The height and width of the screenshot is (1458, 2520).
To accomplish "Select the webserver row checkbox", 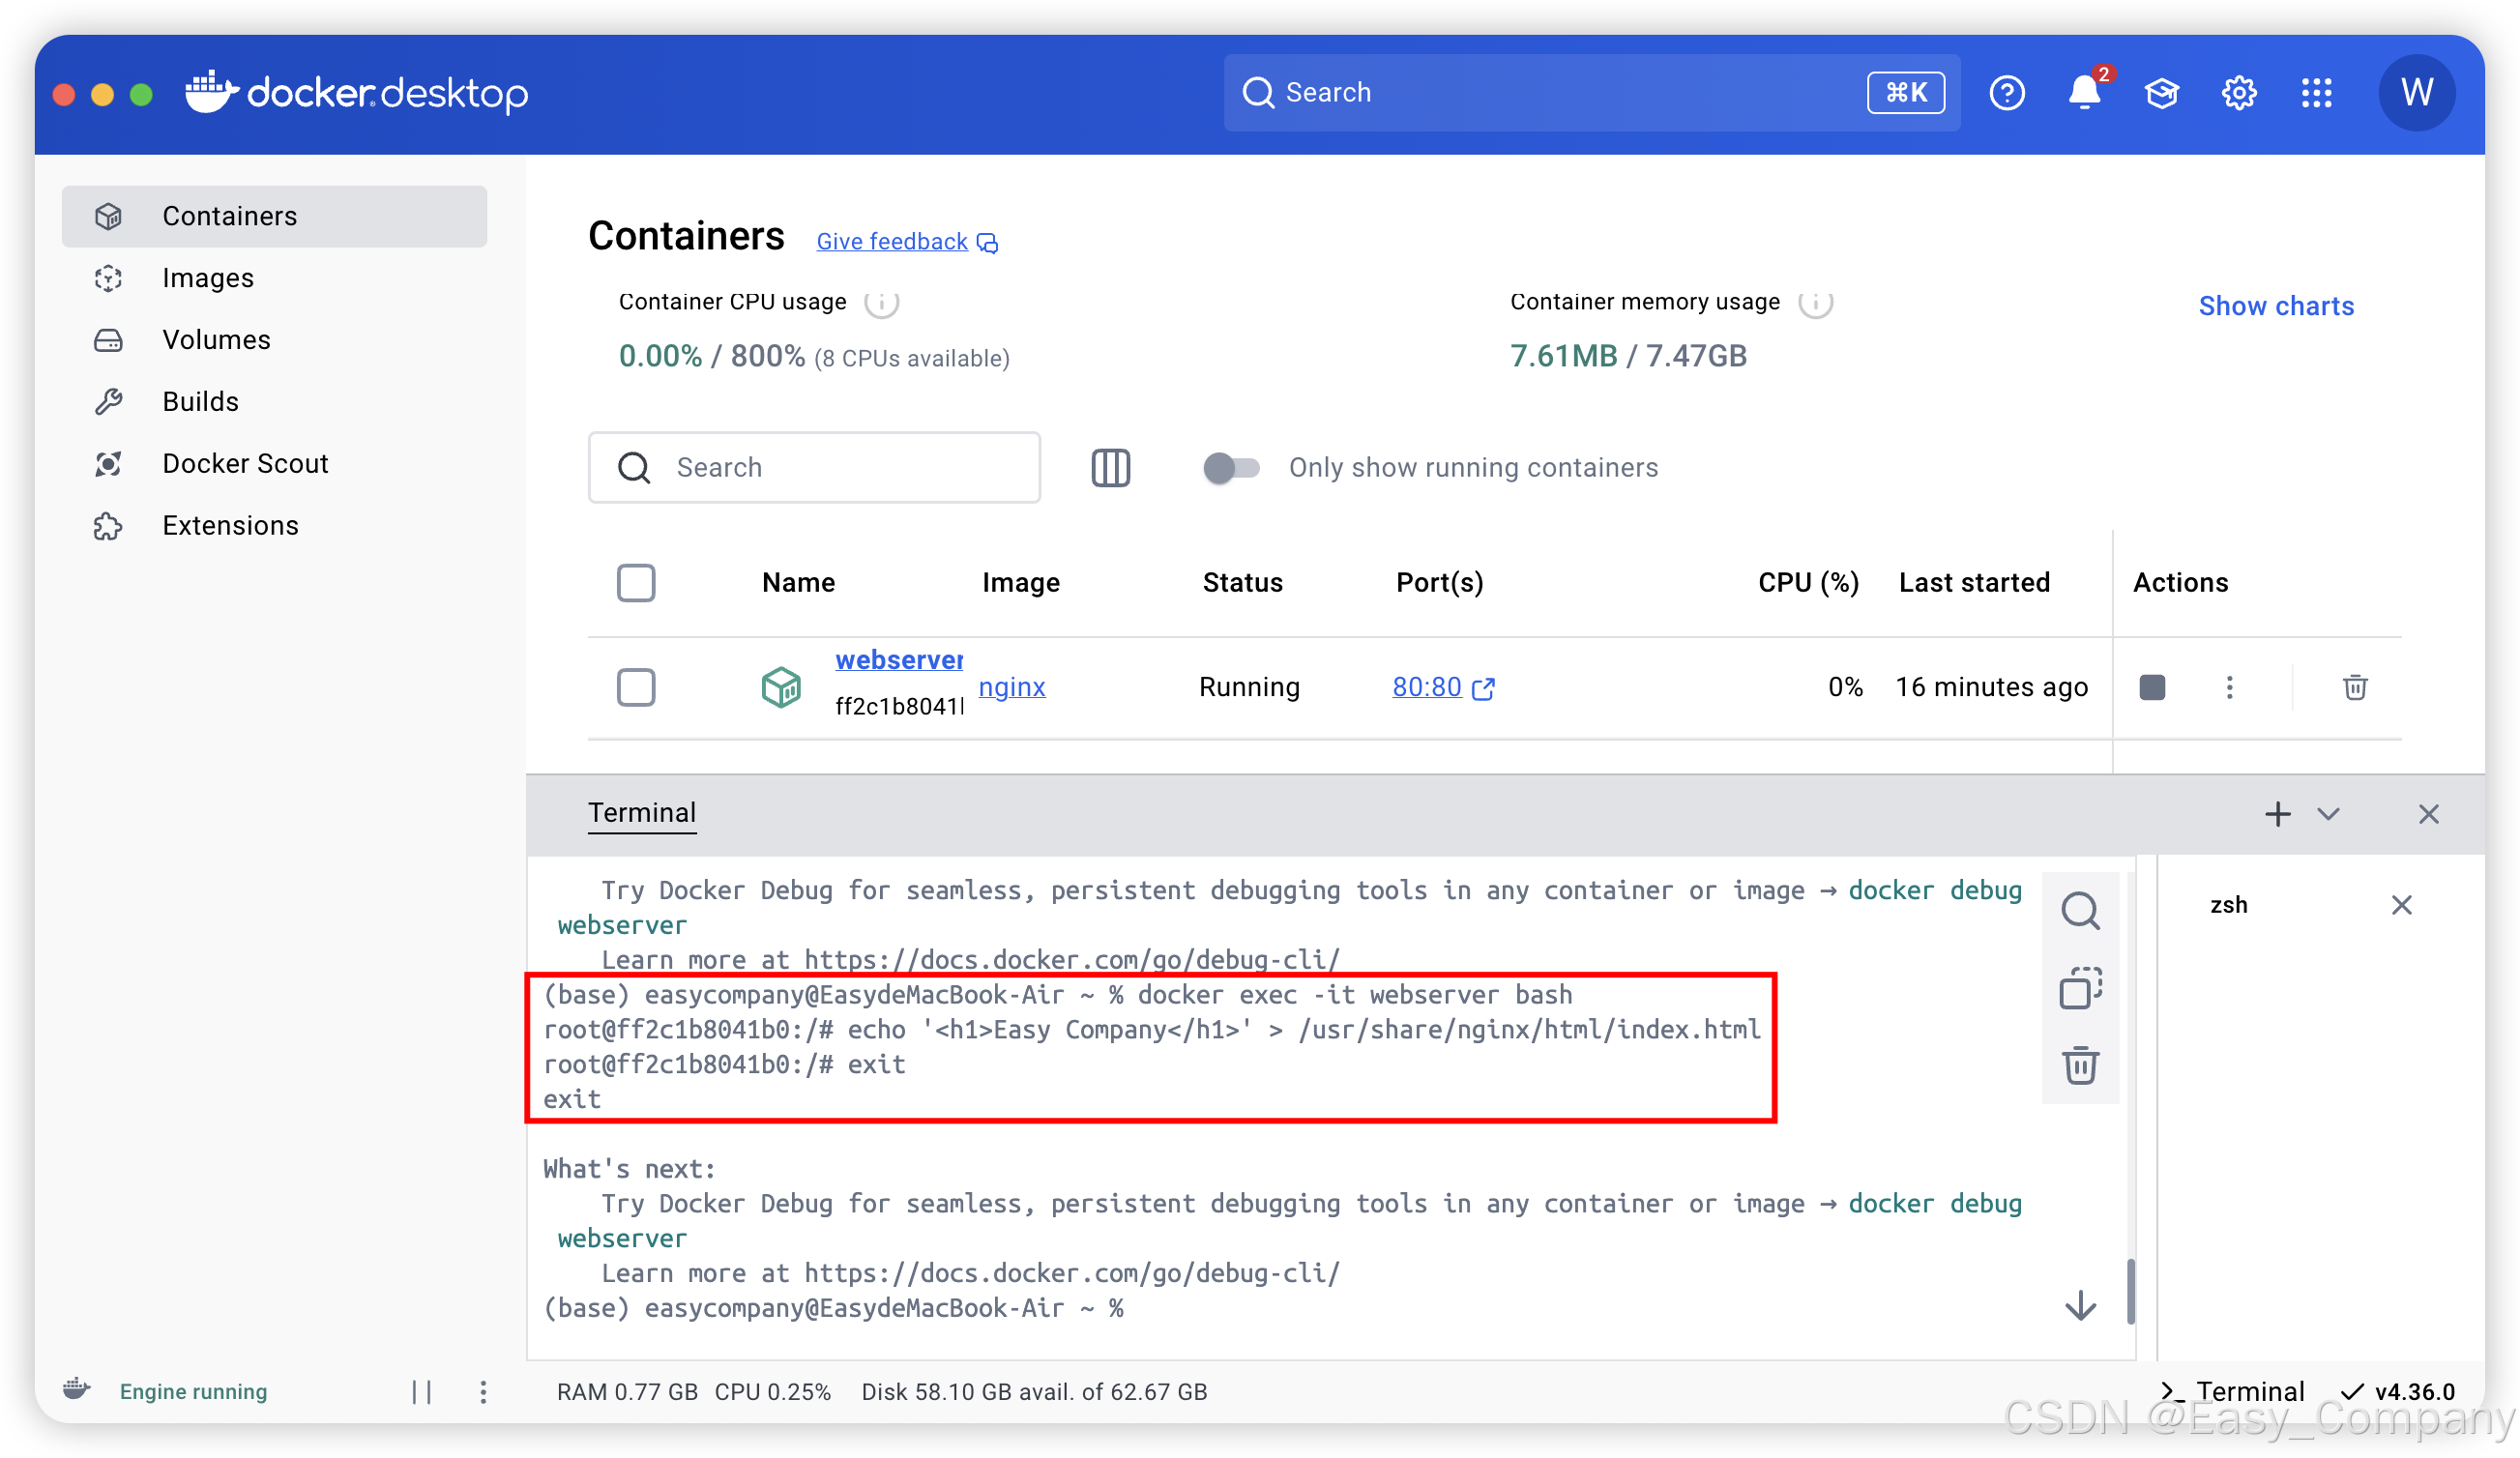I will coord(636,687).
